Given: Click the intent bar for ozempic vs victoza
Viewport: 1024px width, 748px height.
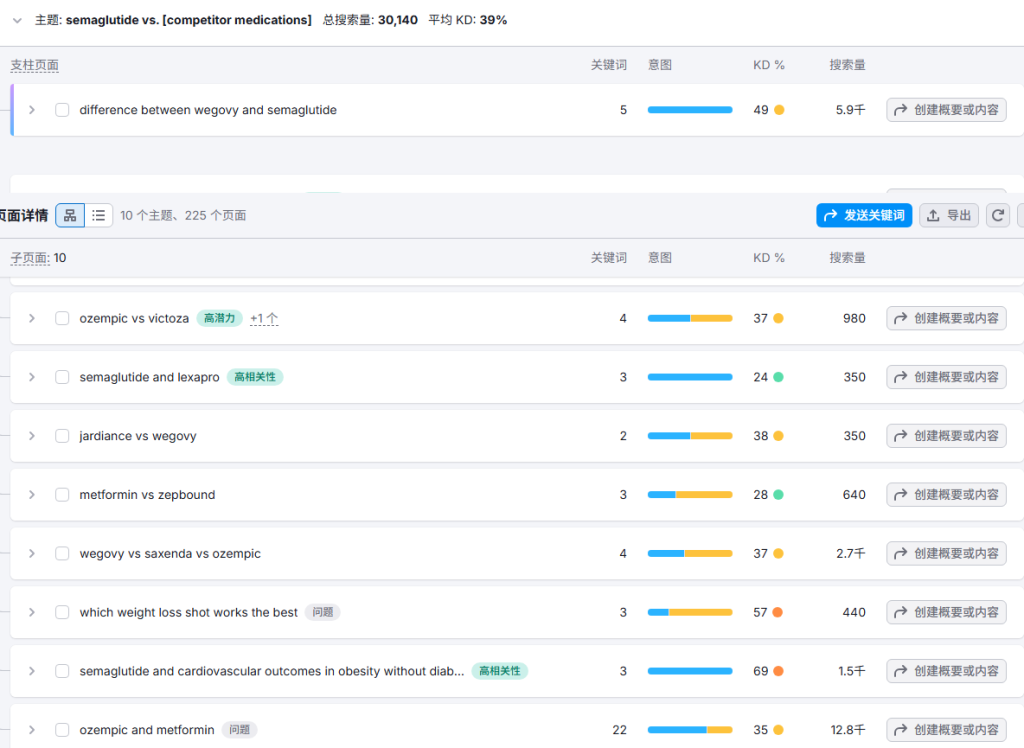Looking at the screenshot, I should [690, 318].
